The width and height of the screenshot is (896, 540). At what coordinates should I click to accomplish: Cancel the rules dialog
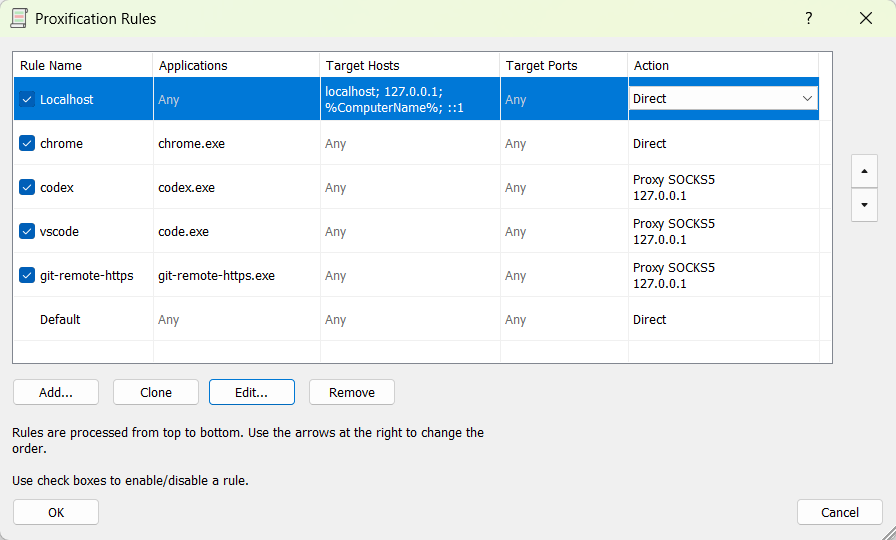point(840,513)
